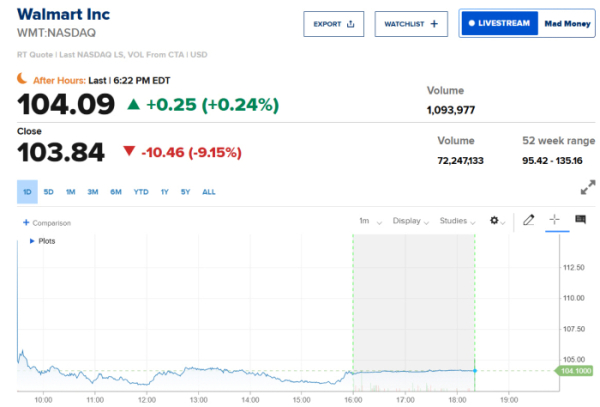Click the volume value 72,247,133

460,161
